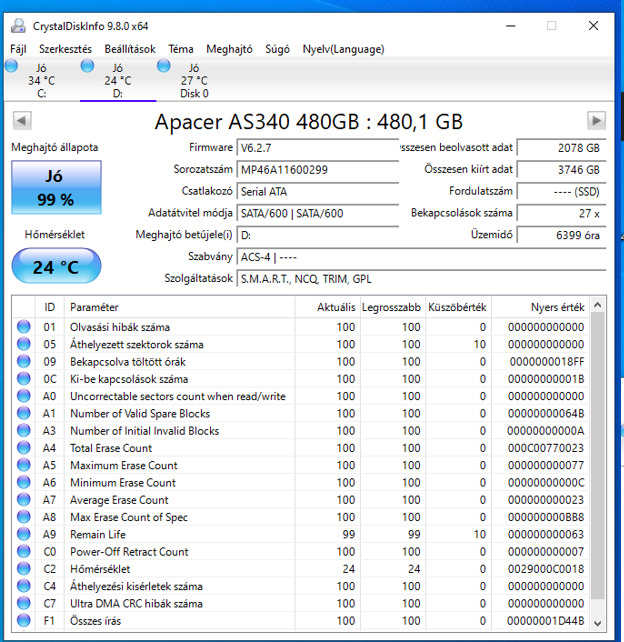Open the Meghajtó menu
This screenshot has width=624, height=642.
229,49
